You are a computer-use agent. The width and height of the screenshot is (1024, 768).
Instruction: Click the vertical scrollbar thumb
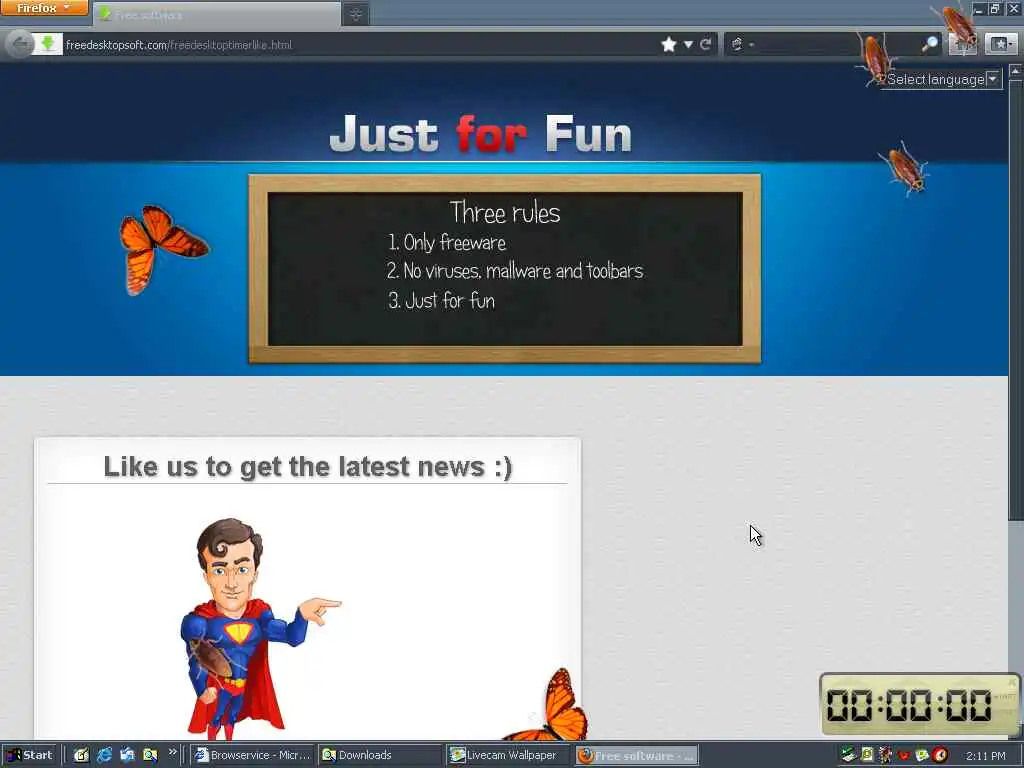coord(1016,299)
